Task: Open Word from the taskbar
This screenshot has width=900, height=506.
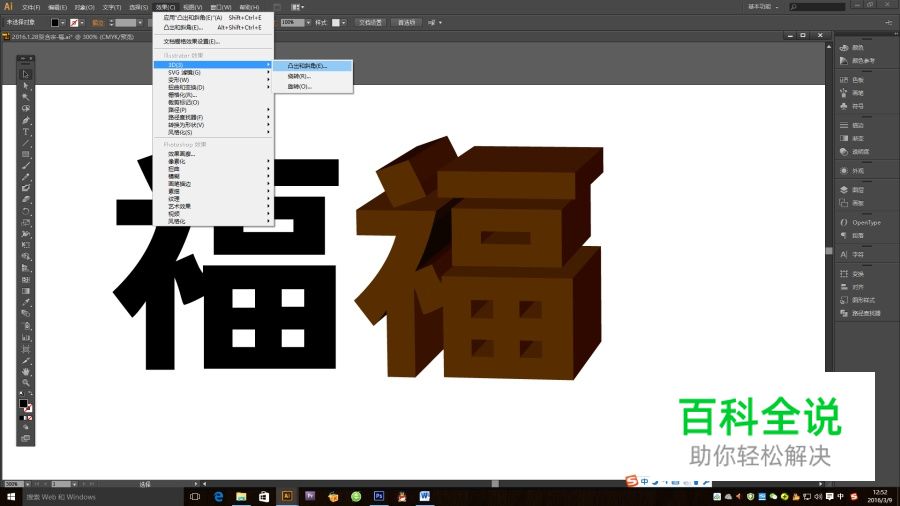Action: (x=425, y=496)
